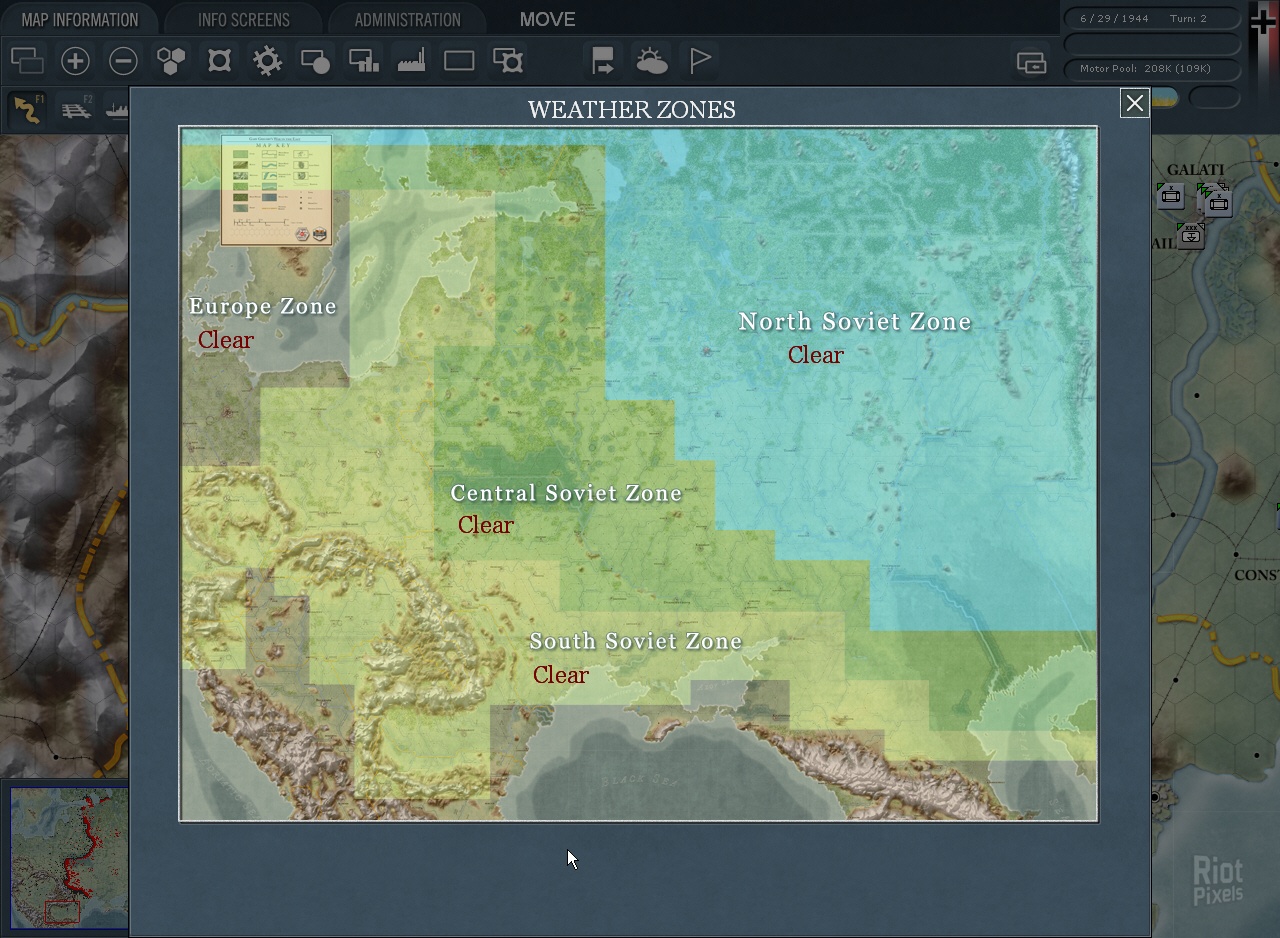
Task: Click the flag with arrow icon
Action: (602, 61)
